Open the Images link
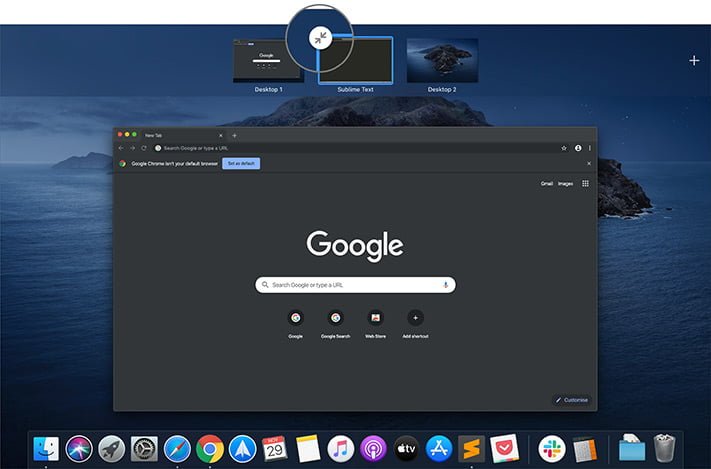Screen dimensions: 711x469 [x=565, y=184]
